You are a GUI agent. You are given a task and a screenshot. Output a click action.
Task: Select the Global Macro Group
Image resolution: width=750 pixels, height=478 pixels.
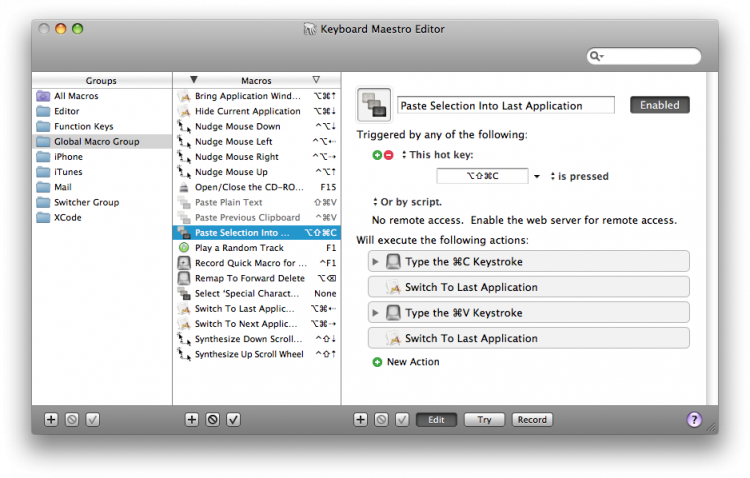click(102, 142)
